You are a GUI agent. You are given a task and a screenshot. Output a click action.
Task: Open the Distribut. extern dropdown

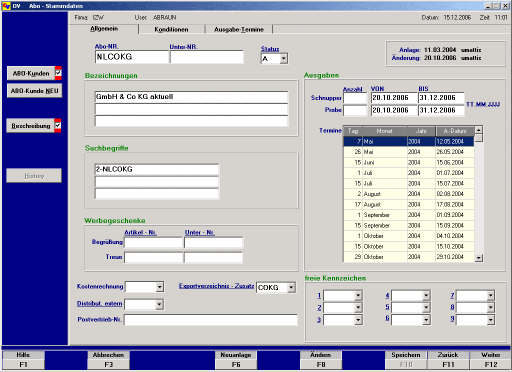click(159, 304)
